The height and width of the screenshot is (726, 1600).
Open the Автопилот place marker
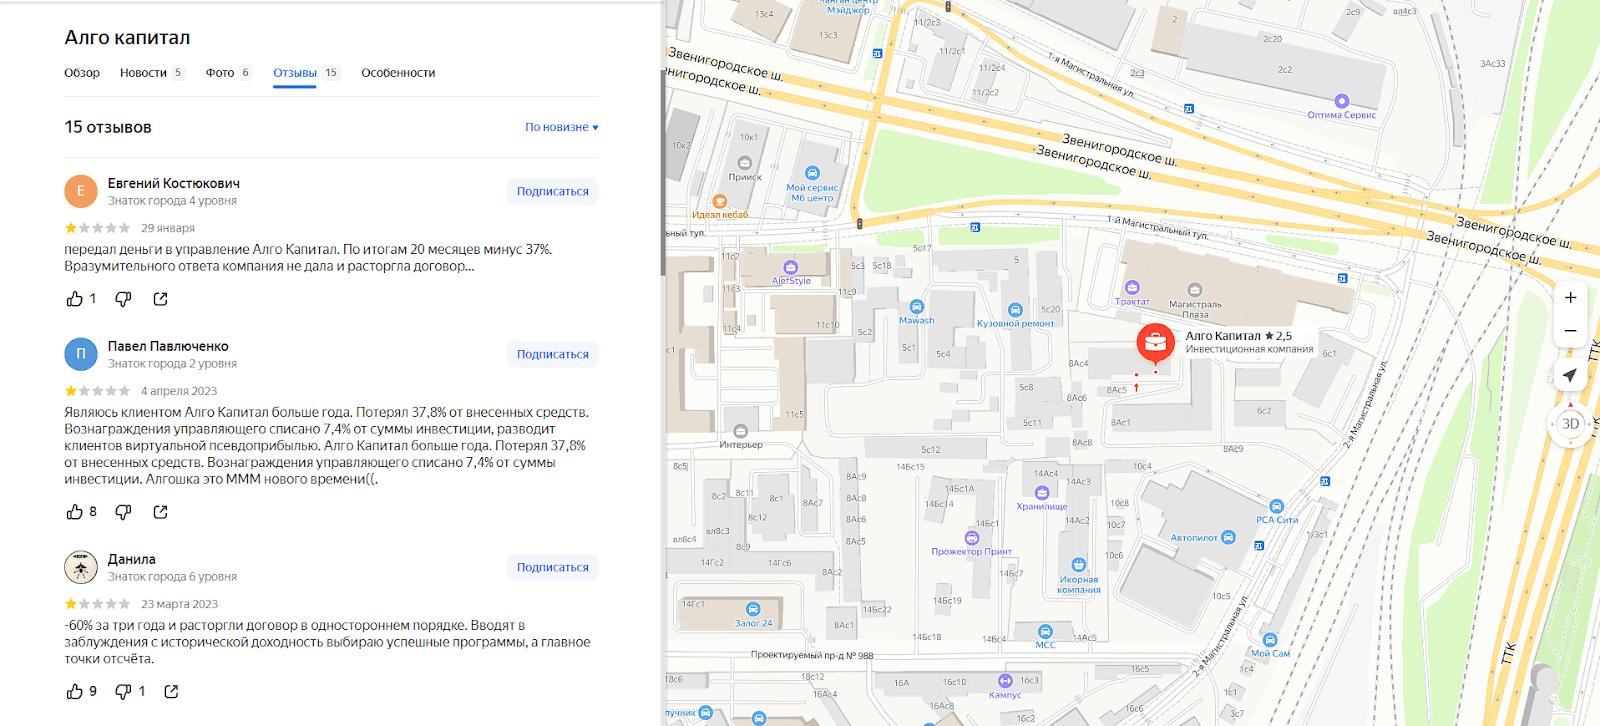[x=1229, y=538]
